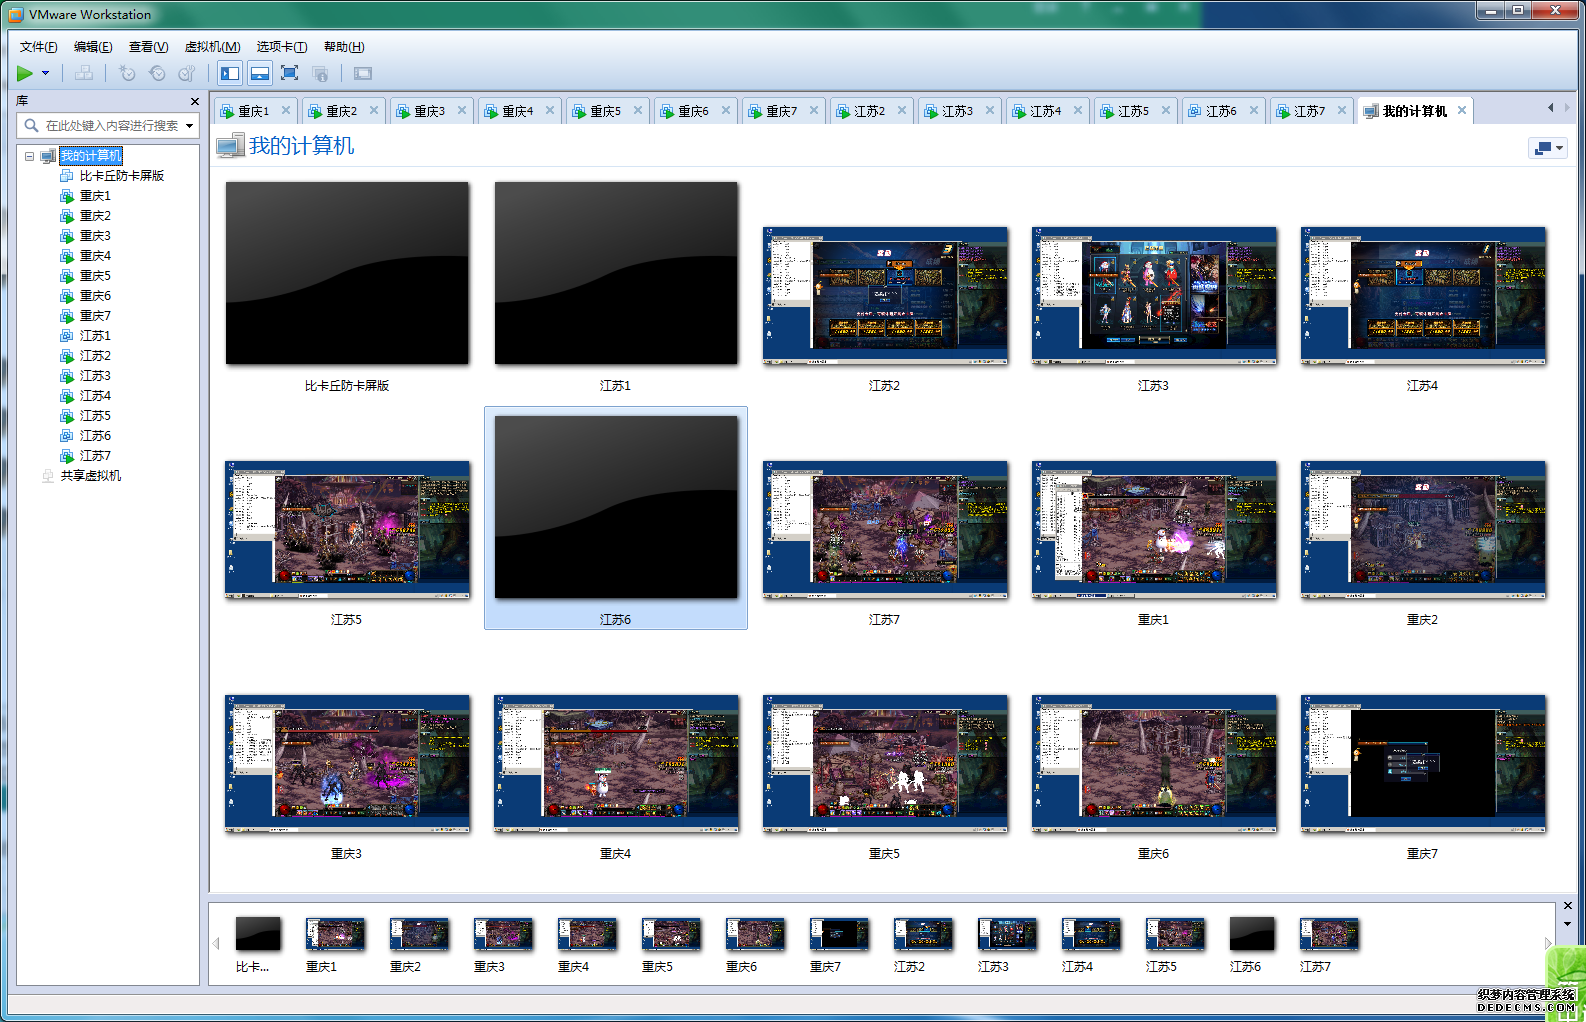
Task: Open the 选项卡(T) menu
Action: [281, 47]
